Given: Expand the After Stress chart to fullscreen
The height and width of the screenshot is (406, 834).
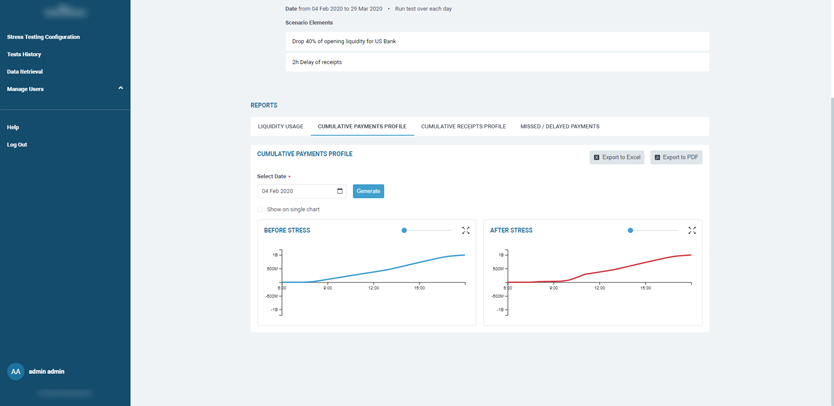Looking at the screenshot, I should [692, 231].
